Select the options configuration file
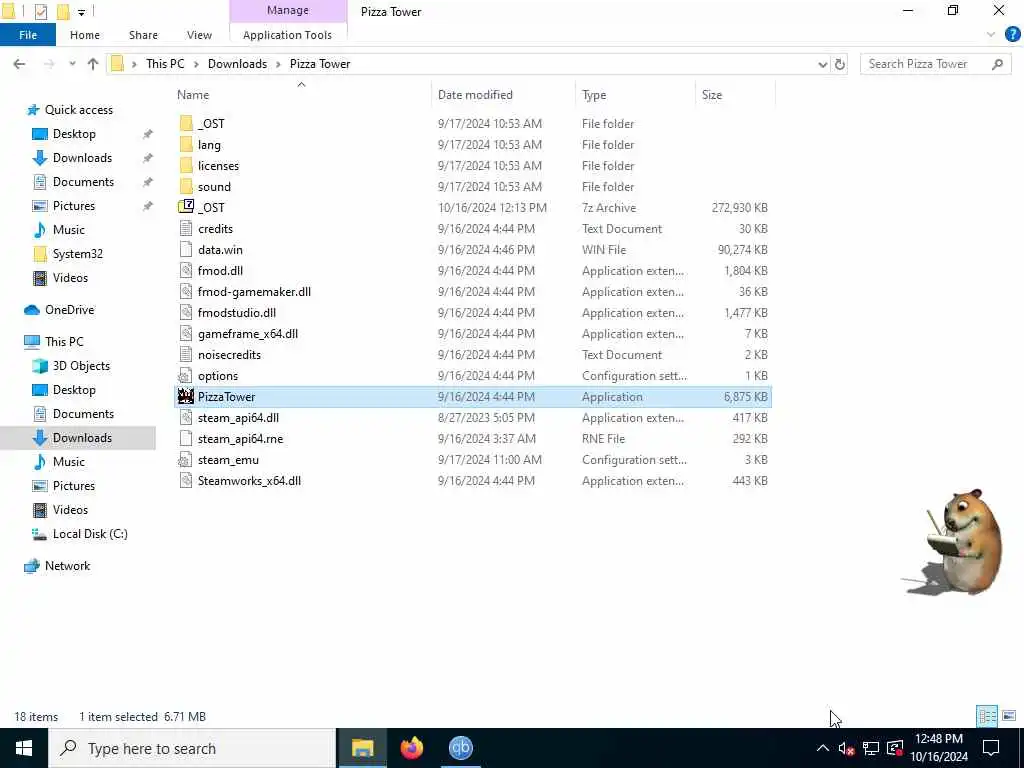The width and height of the screenshot is (1024, 768). click(x=473, y=376)
